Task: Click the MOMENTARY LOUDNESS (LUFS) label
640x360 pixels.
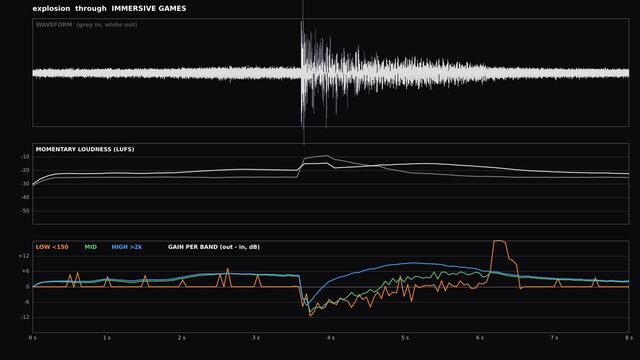Action: point(85,149)
